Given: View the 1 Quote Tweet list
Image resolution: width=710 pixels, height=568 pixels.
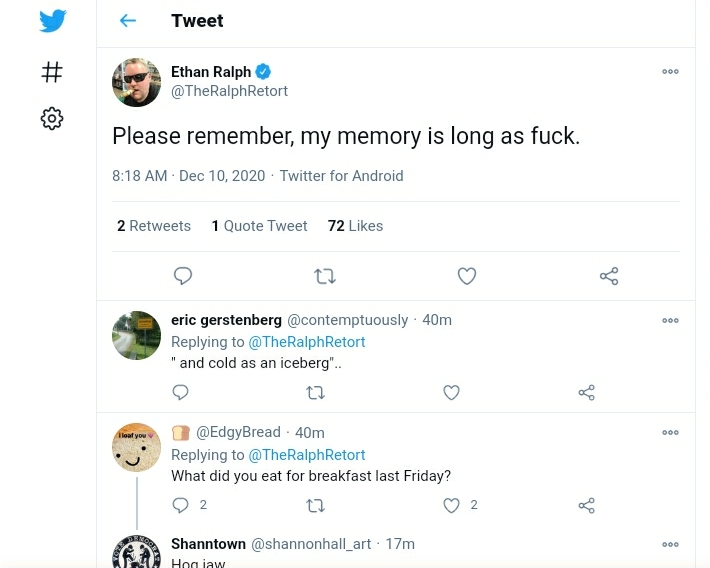Looking at the screenshot, I should point(259,226).
